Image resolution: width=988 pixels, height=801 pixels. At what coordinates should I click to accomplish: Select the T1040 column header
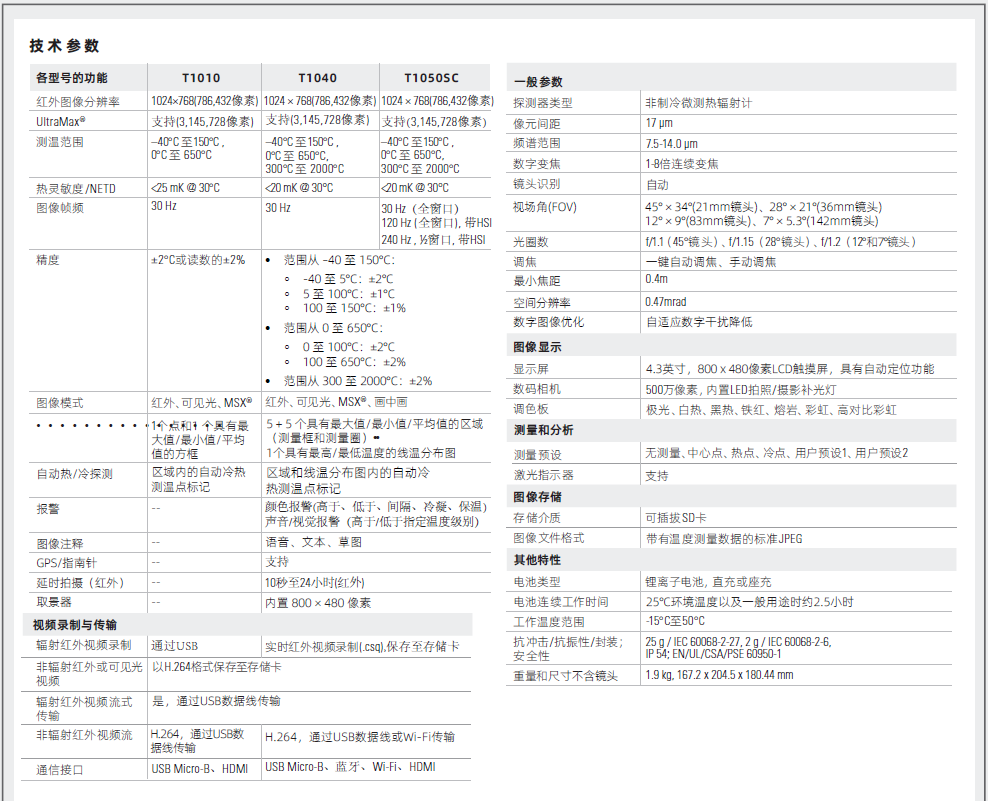point(318,78)
